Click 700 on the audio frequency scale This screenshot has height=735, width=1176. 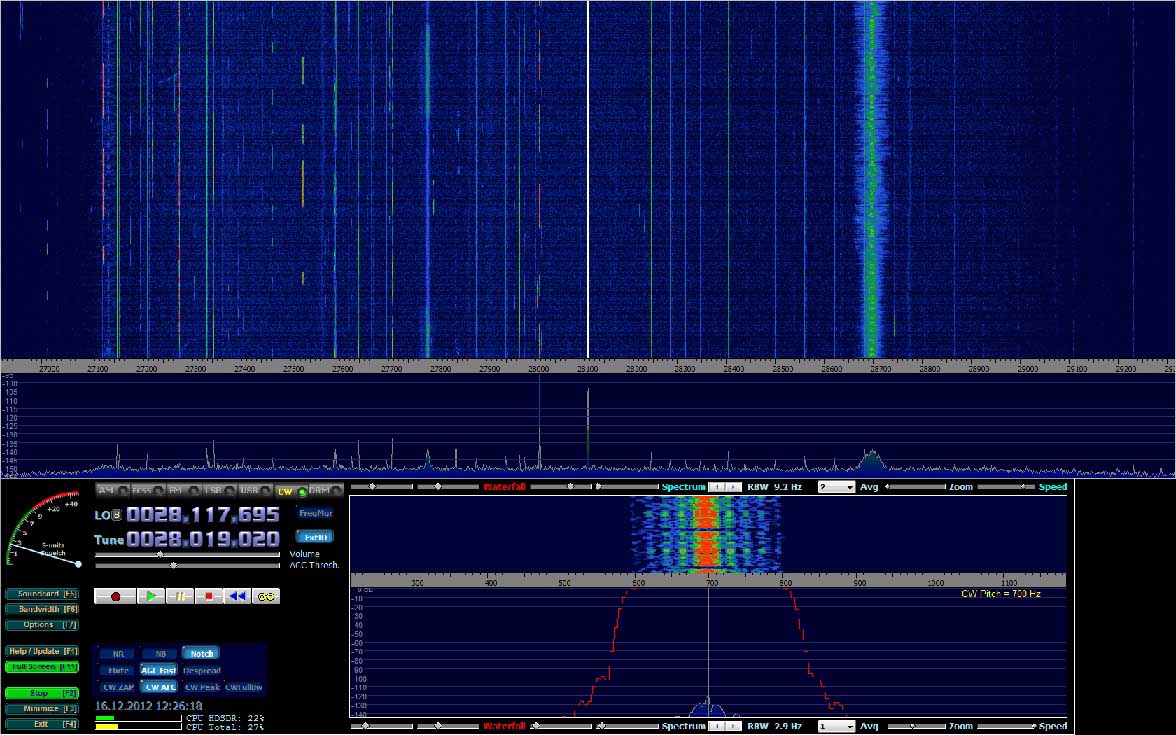point(712,583)
